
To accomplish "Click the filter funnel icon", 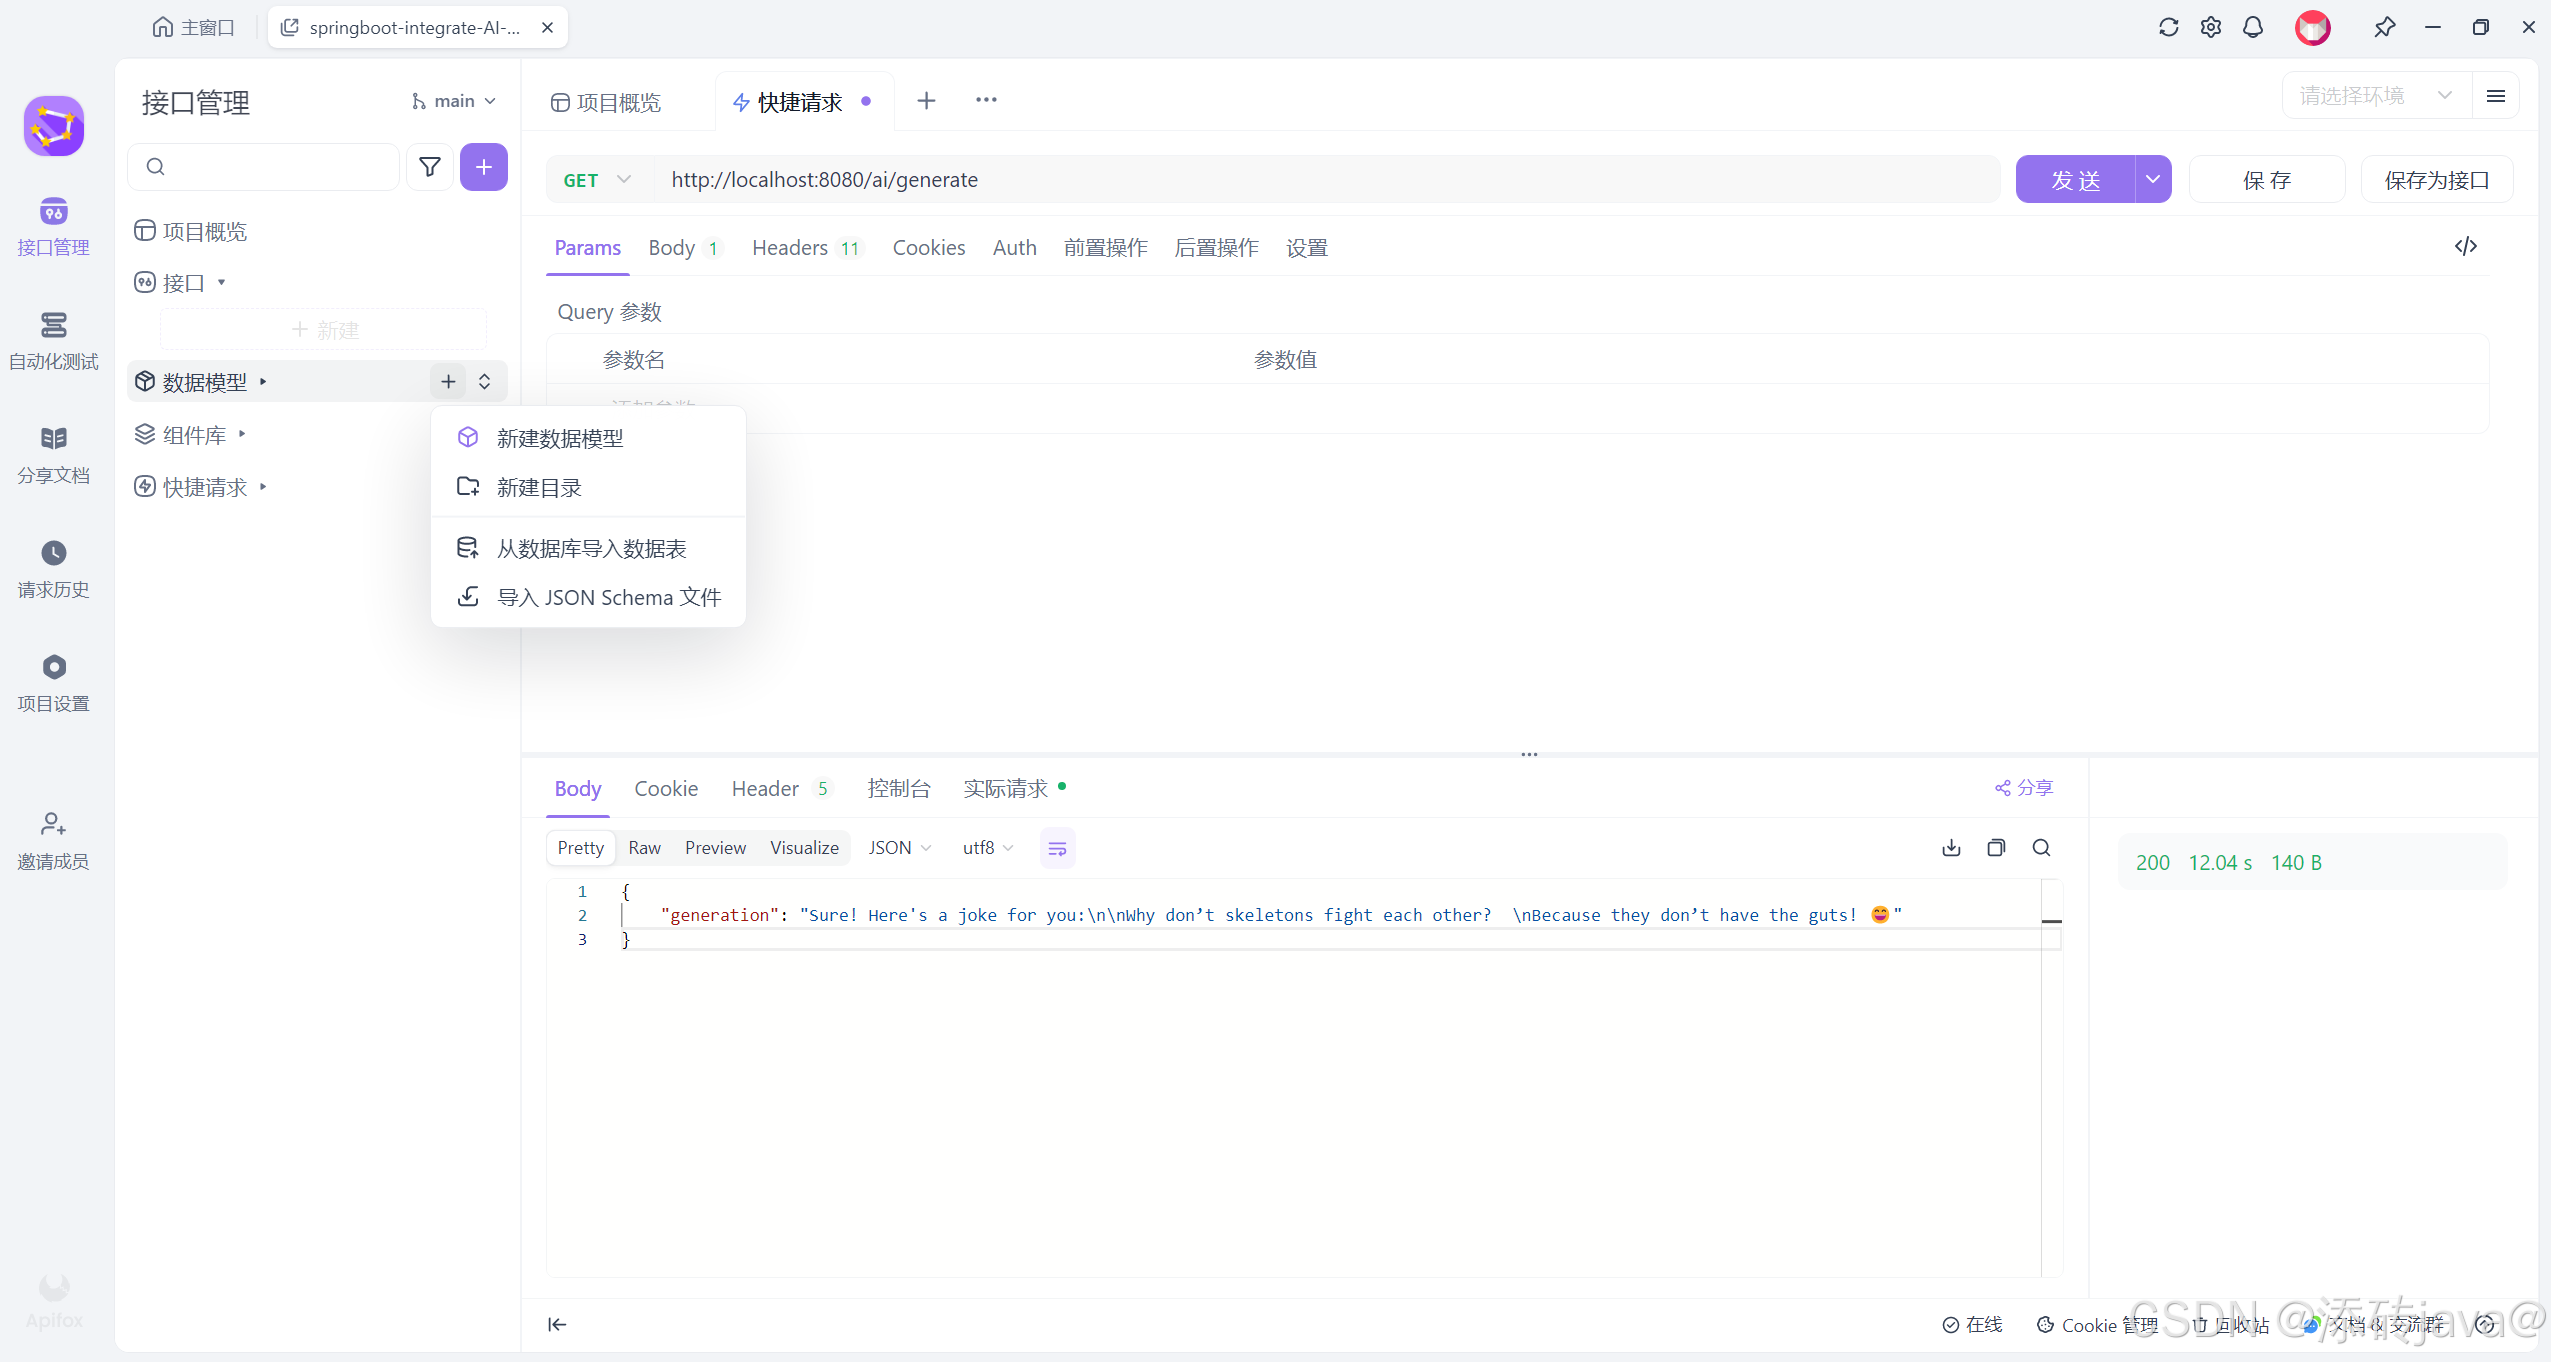I will [x=429, y=167].
